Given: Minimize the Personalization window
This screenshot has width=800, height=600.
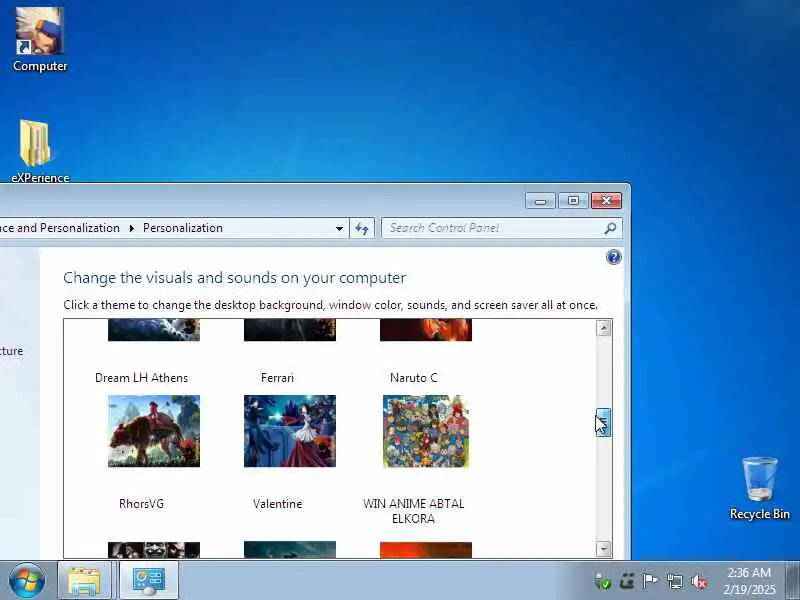Looking at the screenshot, I should pos(541,201).
